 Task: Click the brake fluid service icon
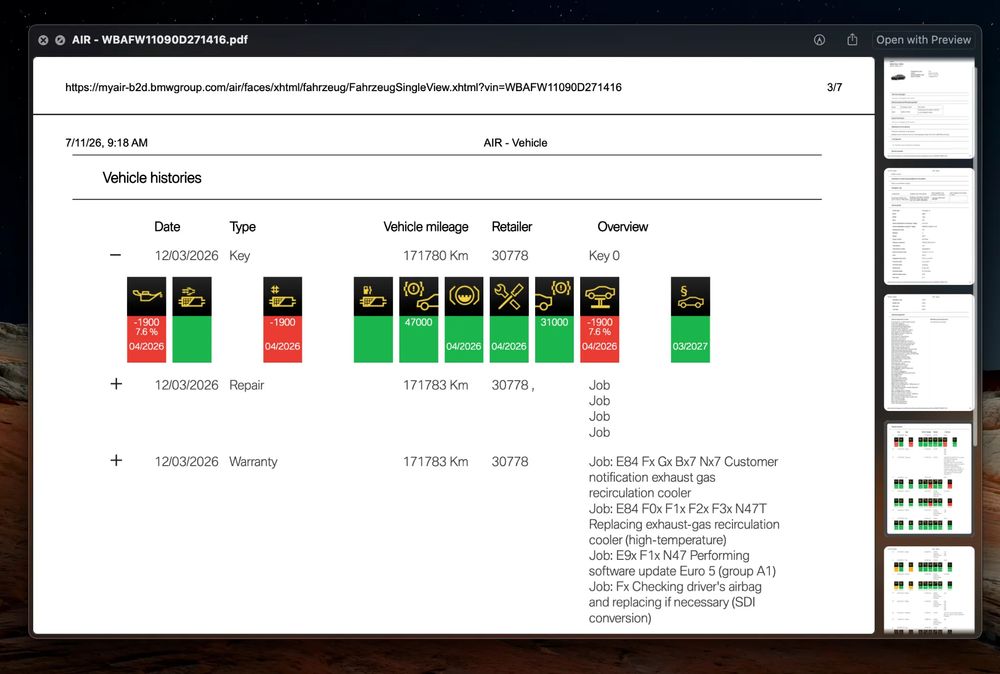464,296
